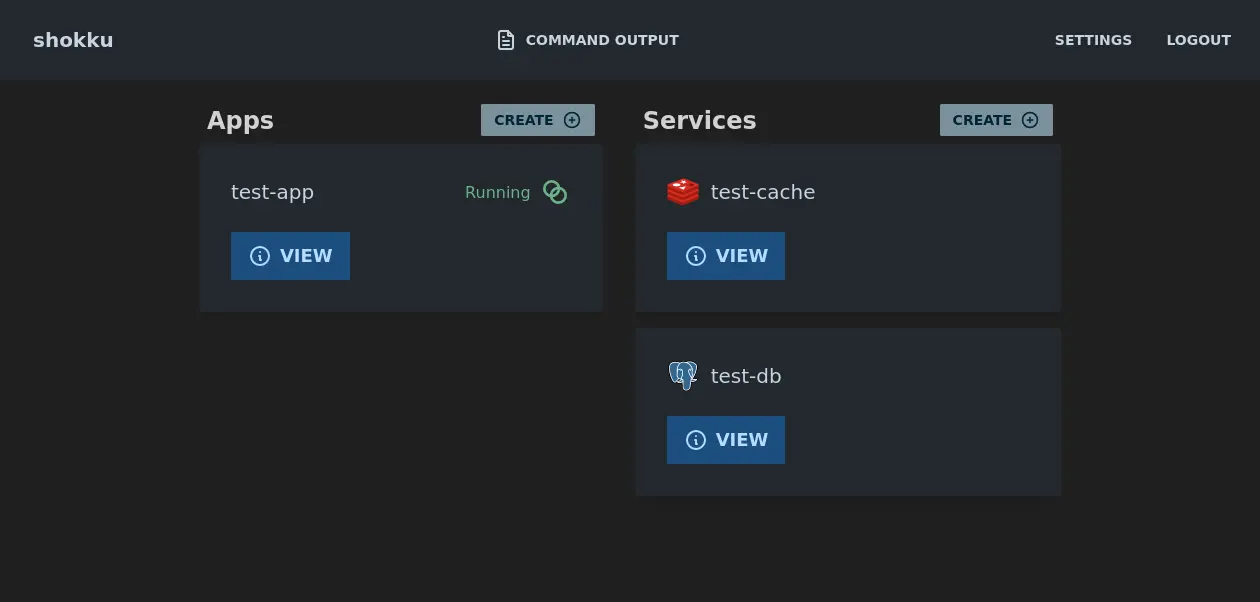
Task: Click the red Redis icon for test-cache
Action: (683, 192)
